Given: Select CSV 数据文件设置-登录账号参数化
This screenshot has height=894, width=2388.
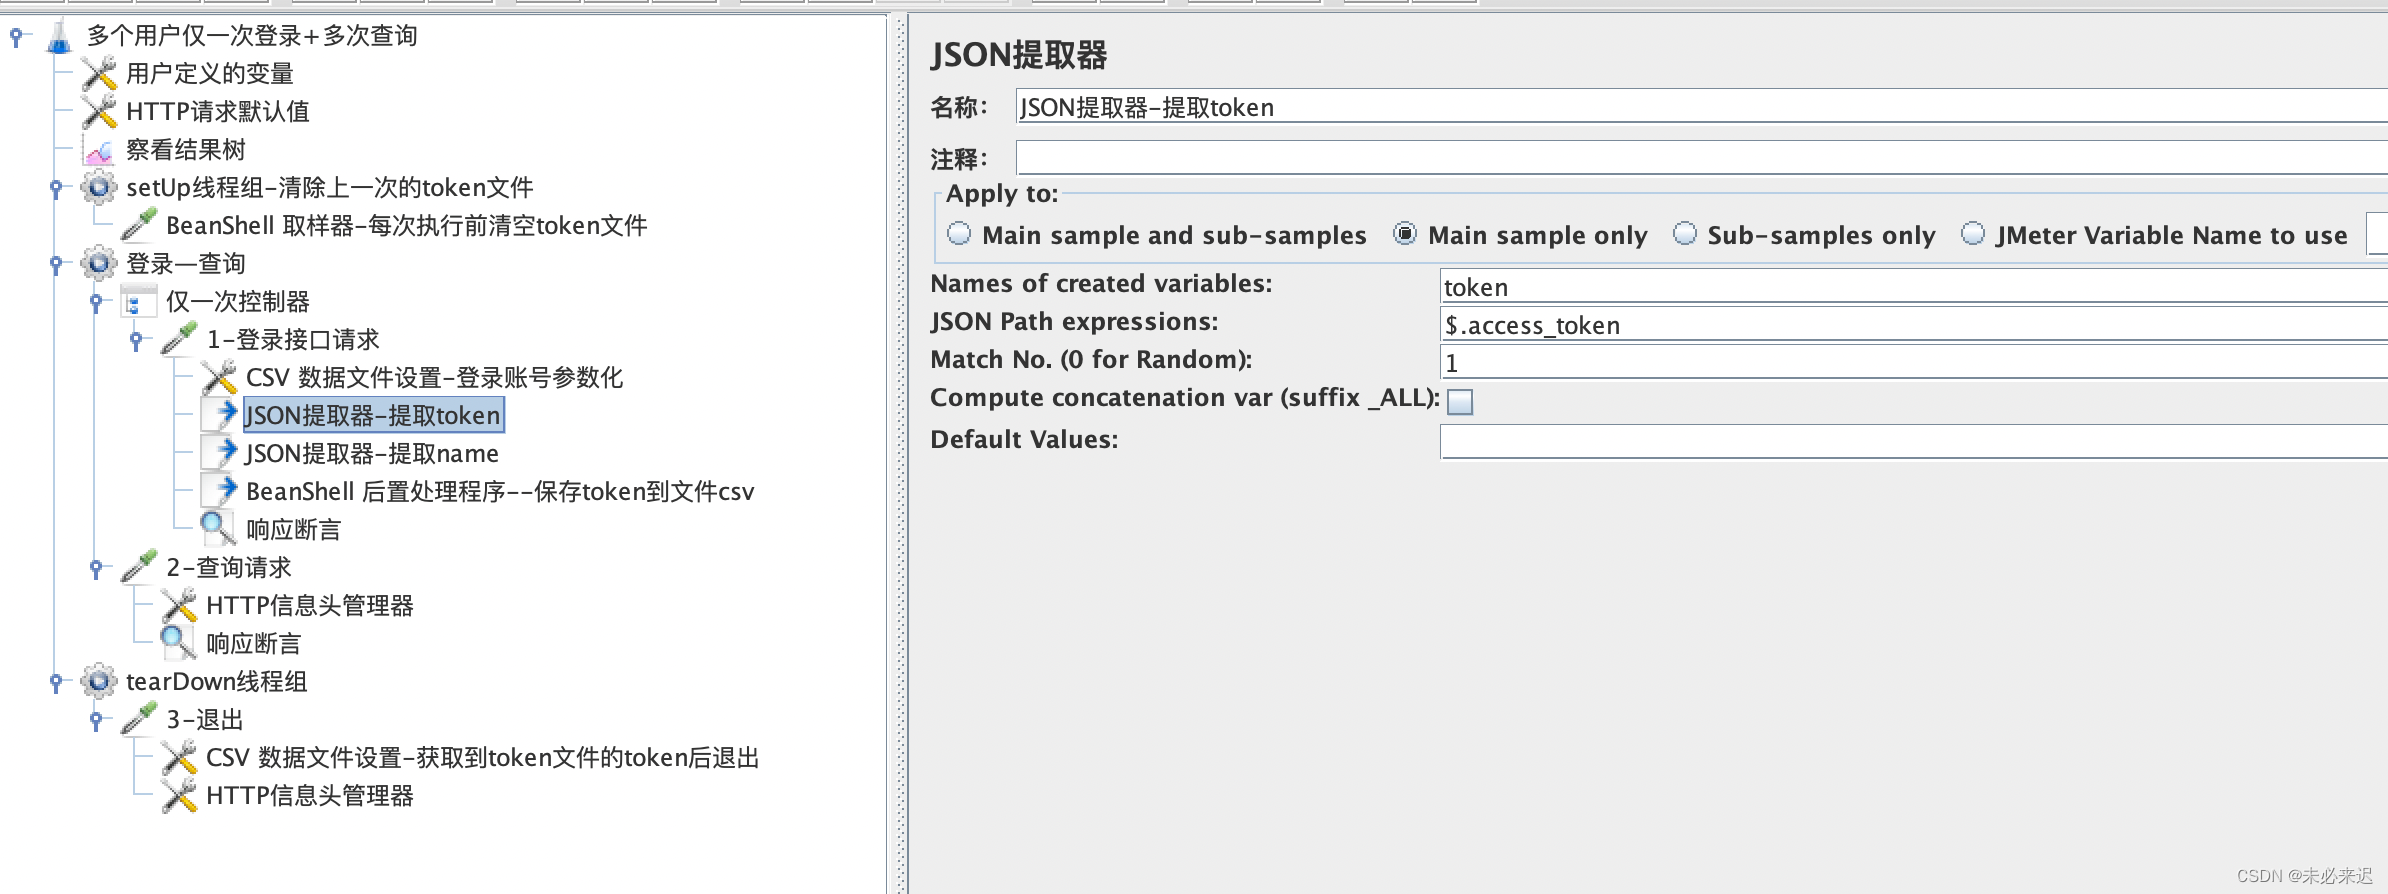Looking at the screenshot, I should click(x=434, y=378).
